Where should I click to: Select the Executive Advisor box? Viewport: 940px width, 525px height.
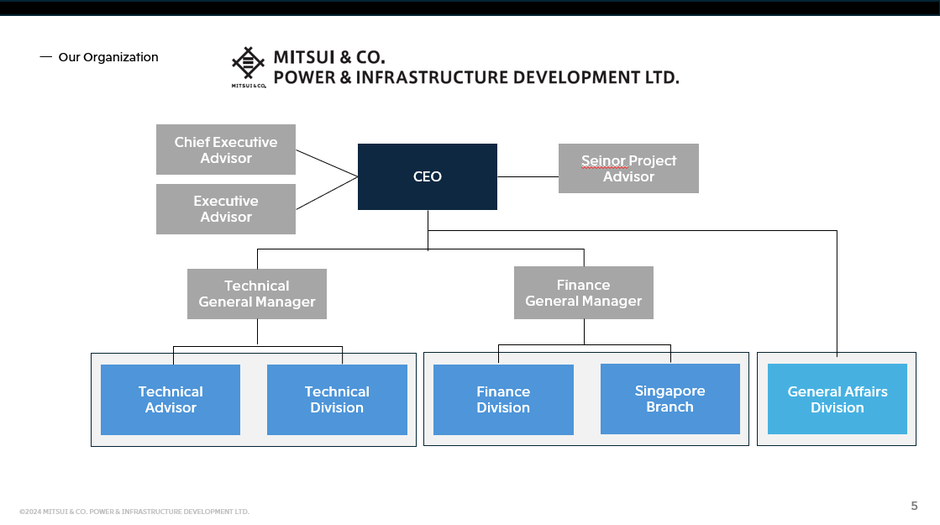coord(226,209)
